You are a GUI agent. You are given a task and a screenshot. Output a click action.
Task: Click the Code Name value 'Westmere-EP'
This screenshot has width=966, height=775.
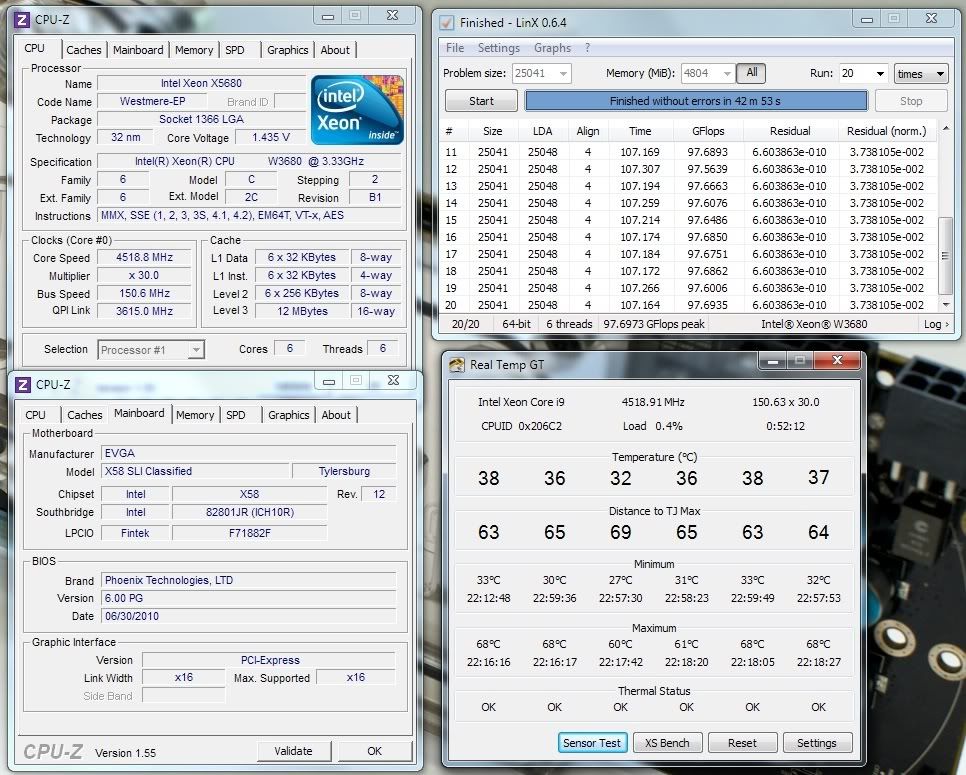tap(153, 101)
